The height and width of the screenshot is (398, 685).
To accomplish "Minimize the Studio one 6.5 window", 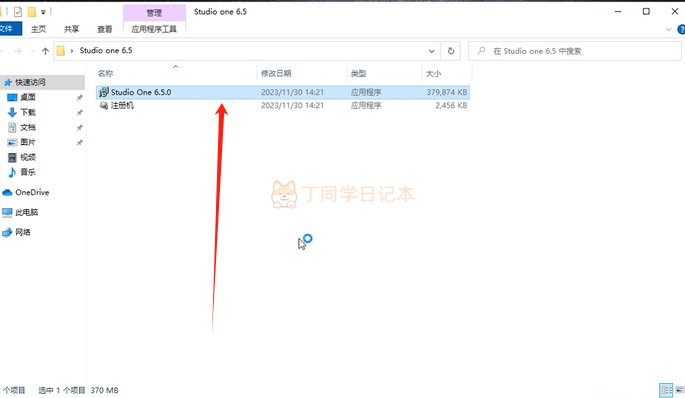I will 618,12.
